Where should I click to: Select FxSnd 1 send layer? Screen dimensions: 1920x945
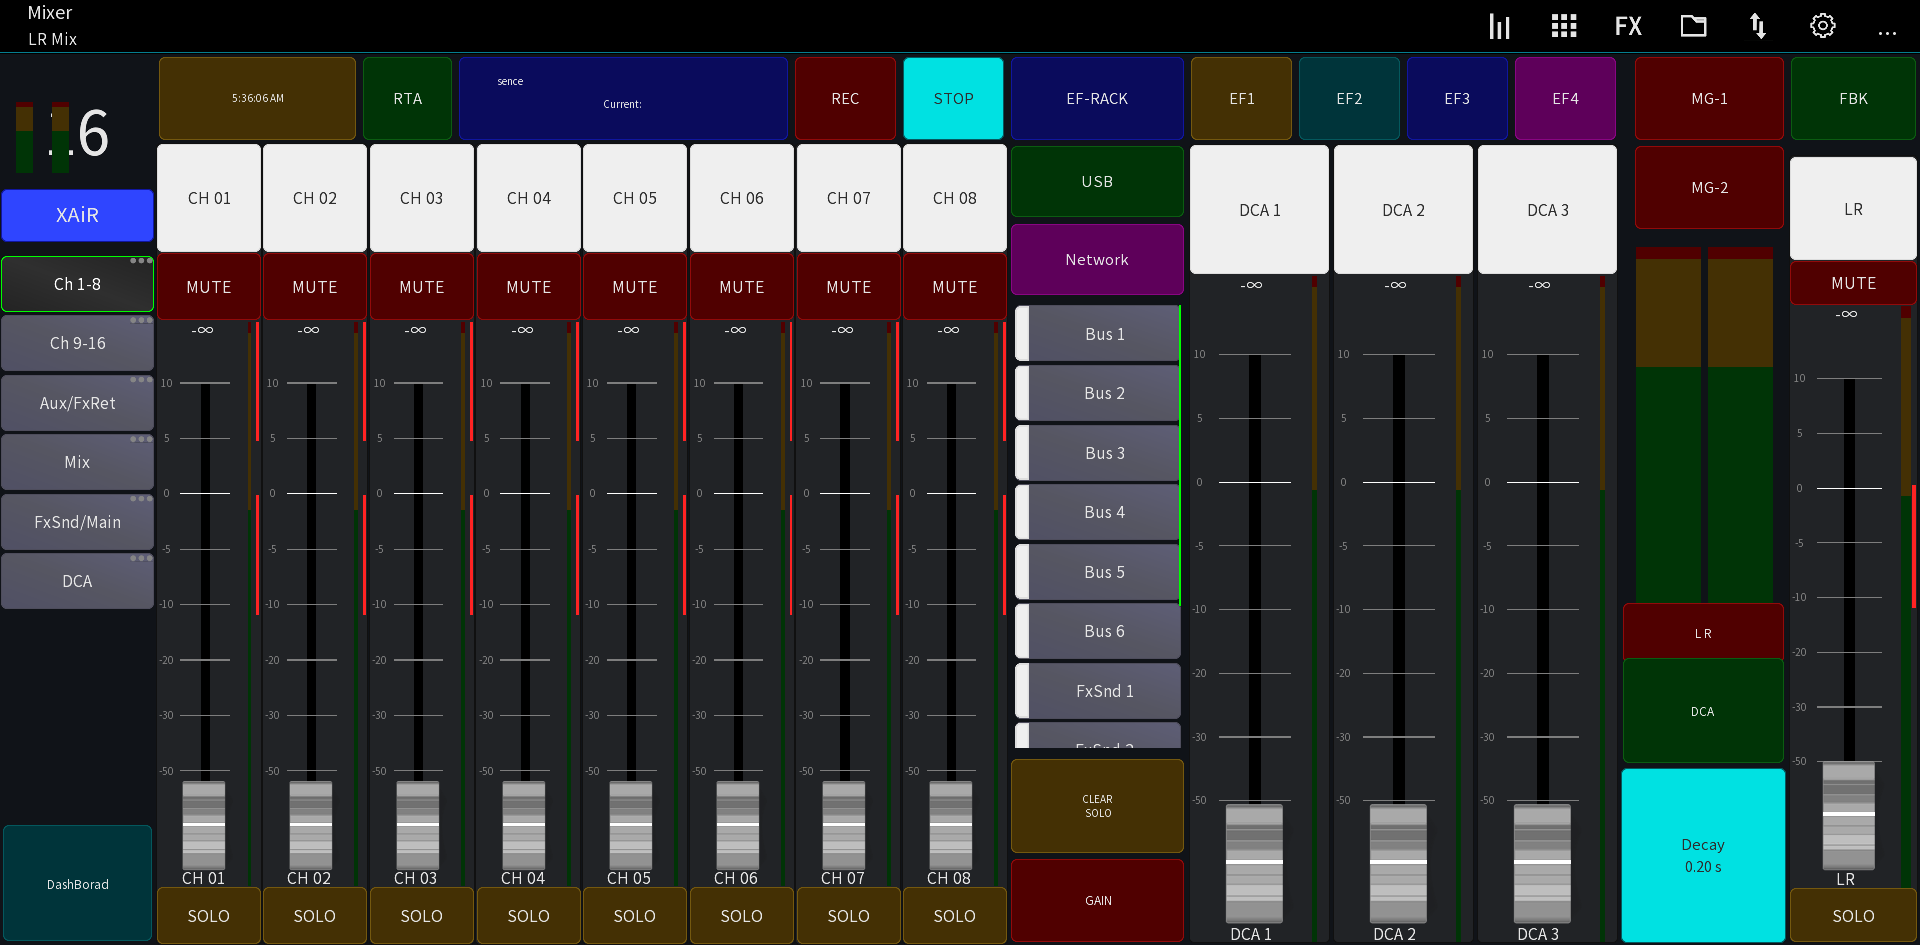[1097, 690]
